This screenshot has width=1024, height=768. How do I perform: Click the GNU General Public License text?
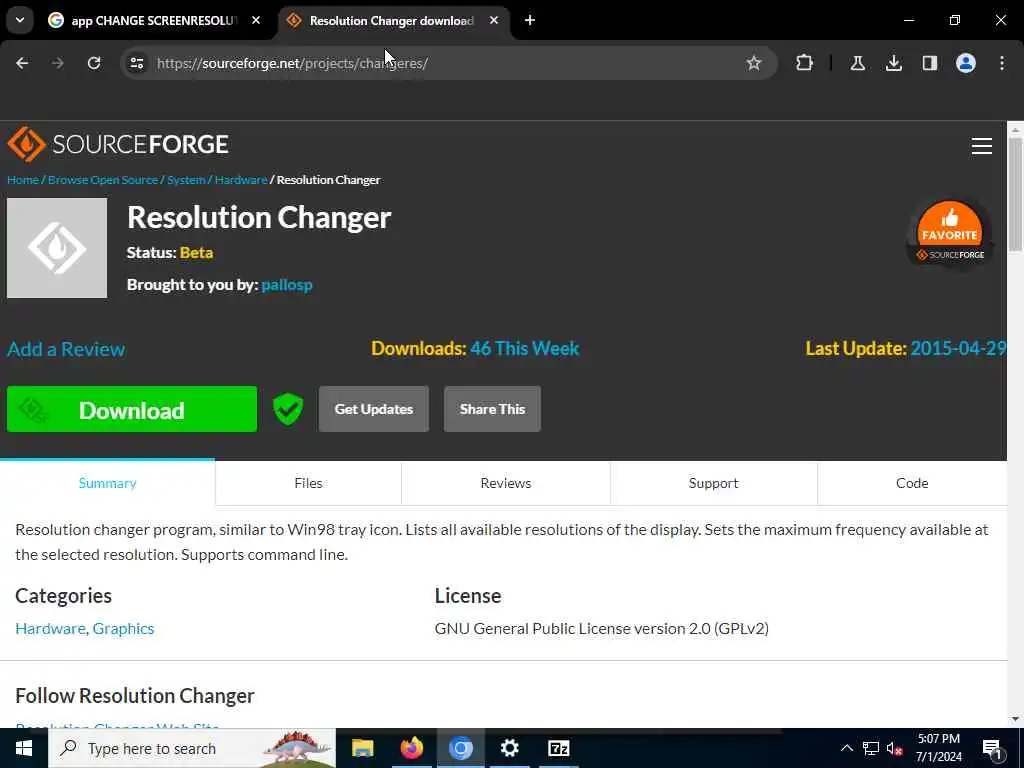click(601, 628)
